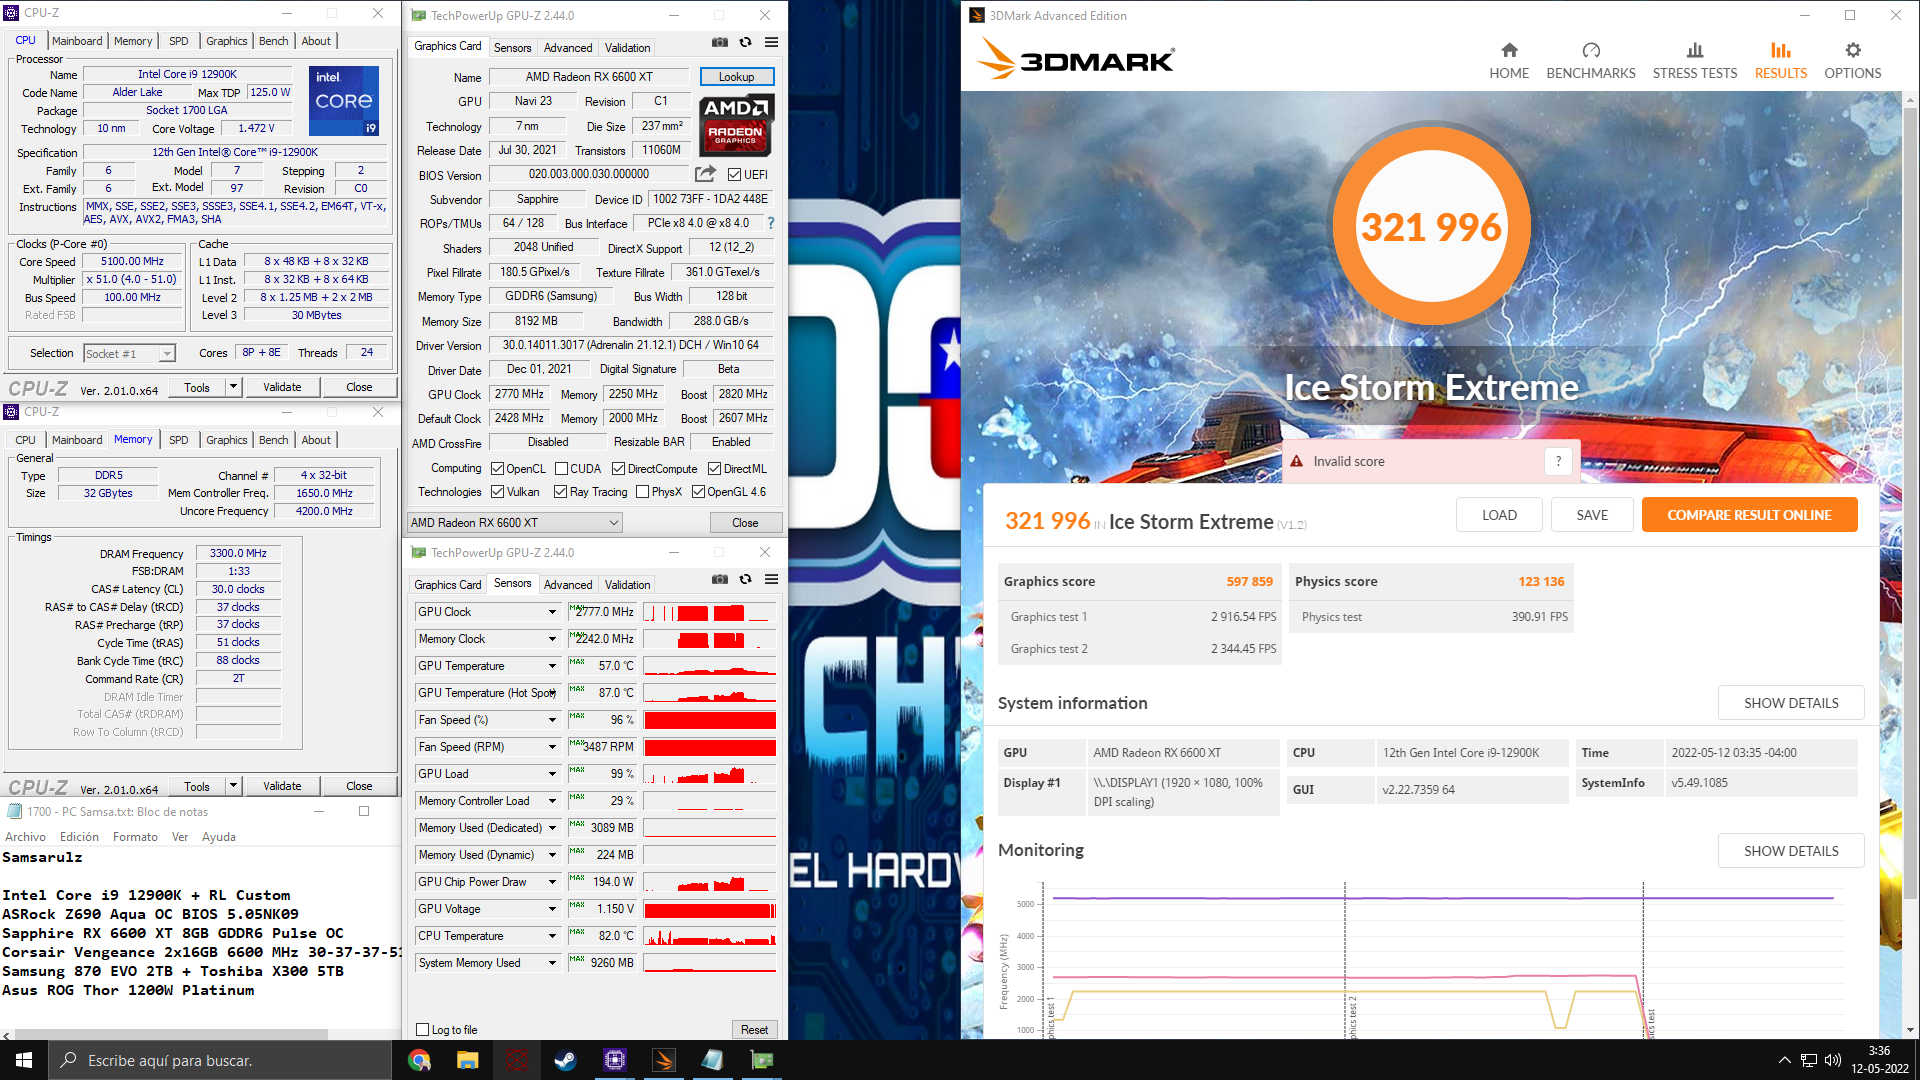Open CPU-Z Socket #1 selection dropdown
The image size is (1920, 1080).
(x=129, y=353)
